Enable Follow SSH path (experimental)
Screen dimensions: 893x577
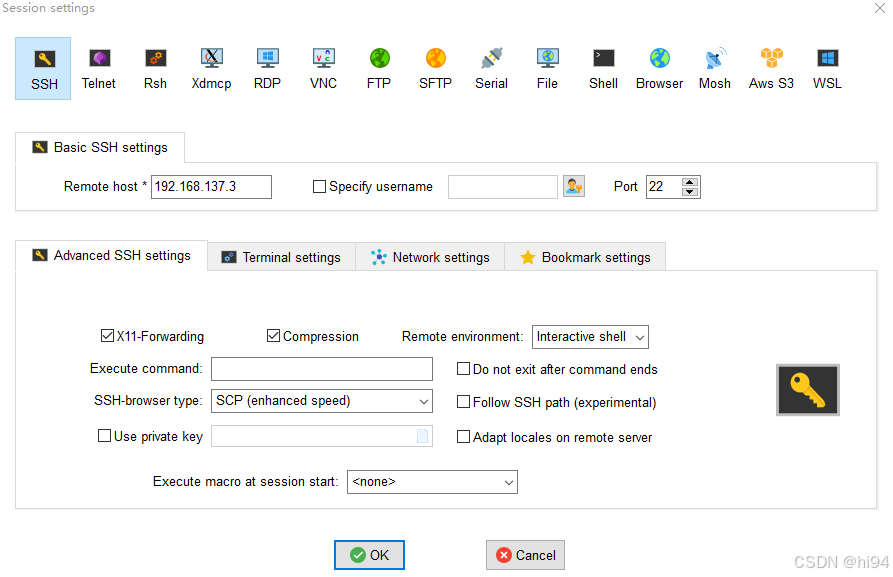coord(464,402)
